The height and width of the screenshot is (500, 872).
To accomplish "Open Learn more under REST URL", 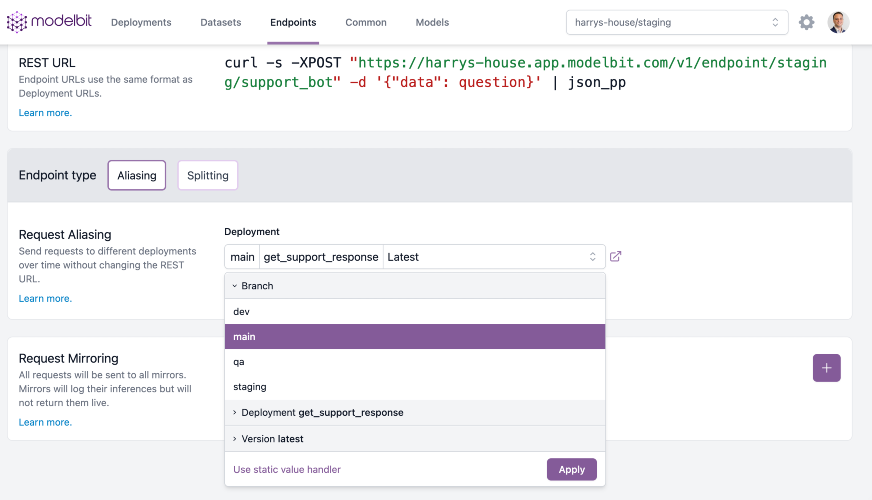I will coord(45,113).
